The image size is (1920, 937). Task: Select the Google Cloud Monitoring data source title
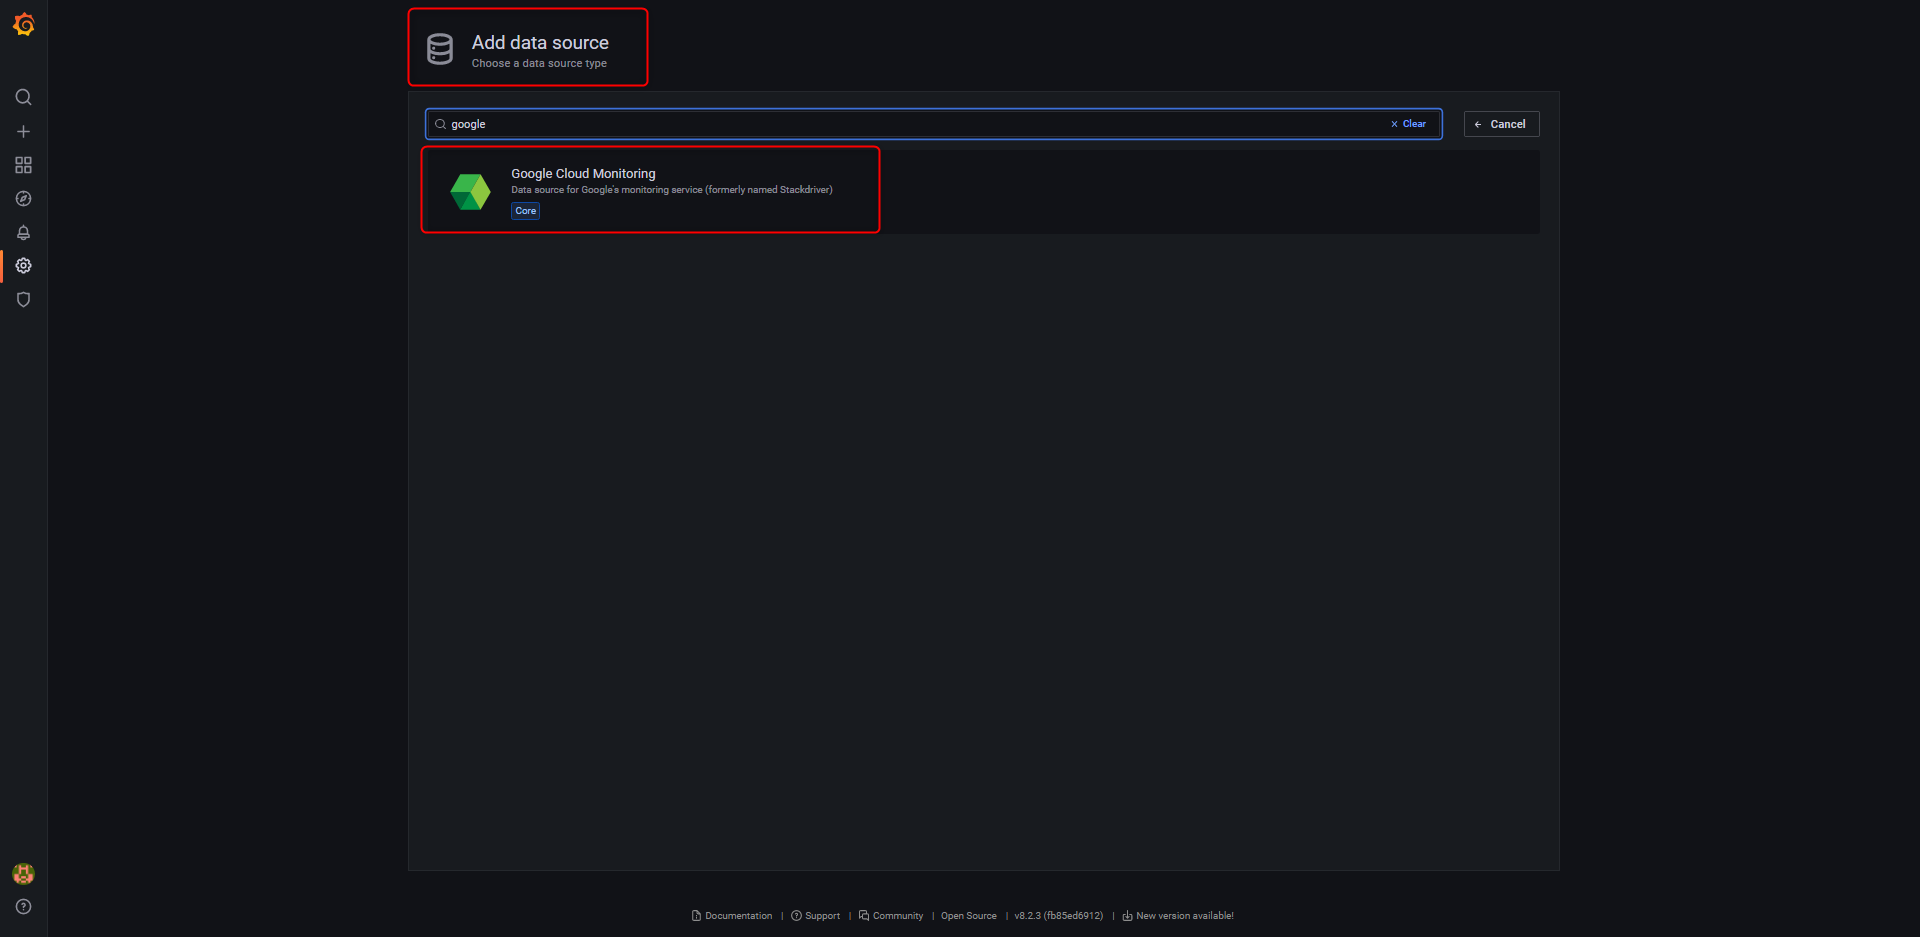[583, 174]
